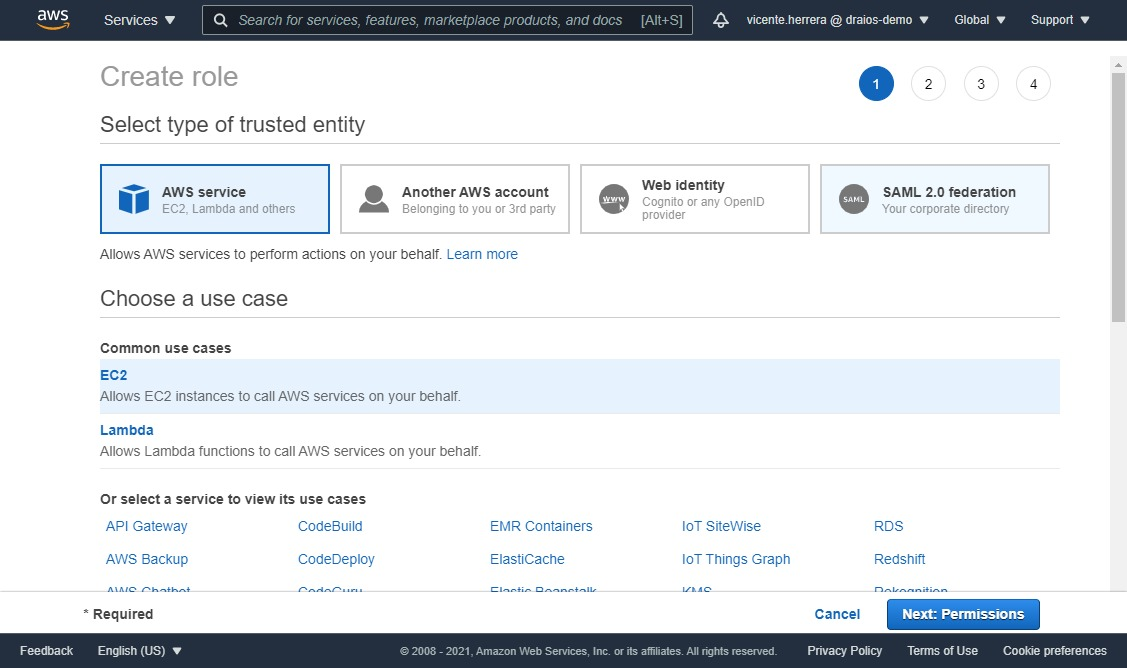The image size is (1127, 668).
Task: Open the Global region dropdown
Action: point(980,20)
